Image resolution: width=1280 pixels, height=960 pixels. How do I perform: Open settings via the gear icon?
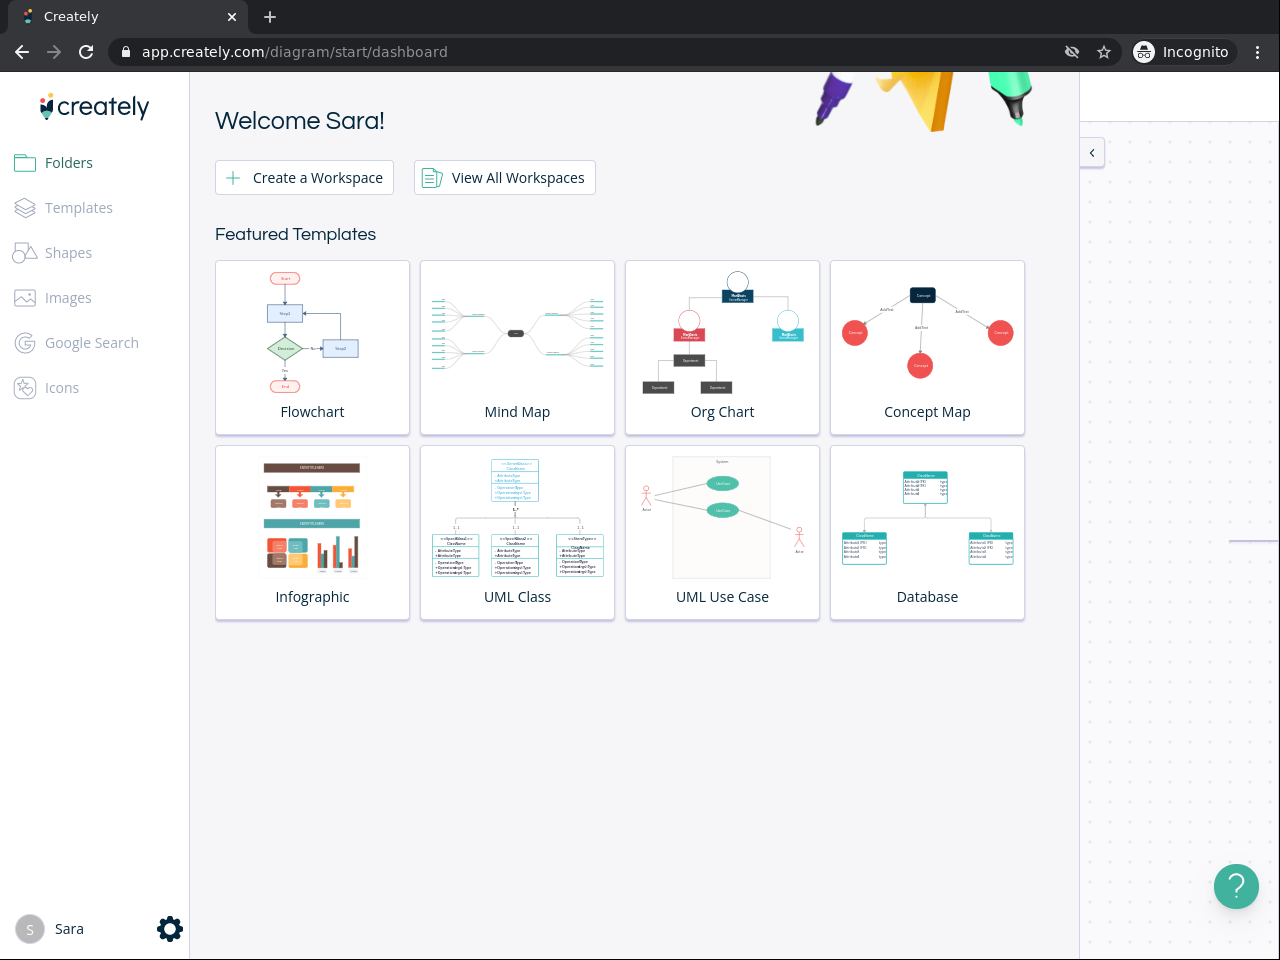(x=170, y=929)
